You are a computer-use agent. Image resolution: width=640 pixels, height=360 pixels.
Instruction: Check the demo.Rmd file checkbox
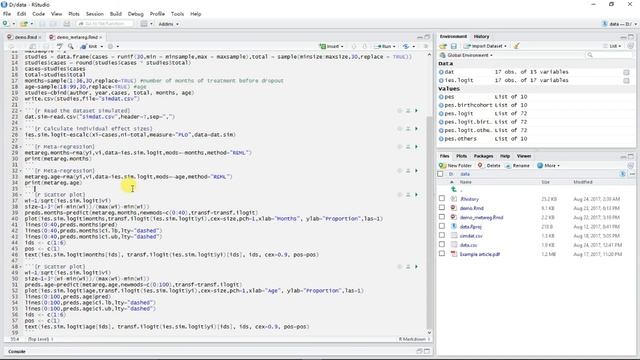tap(442, 208)
